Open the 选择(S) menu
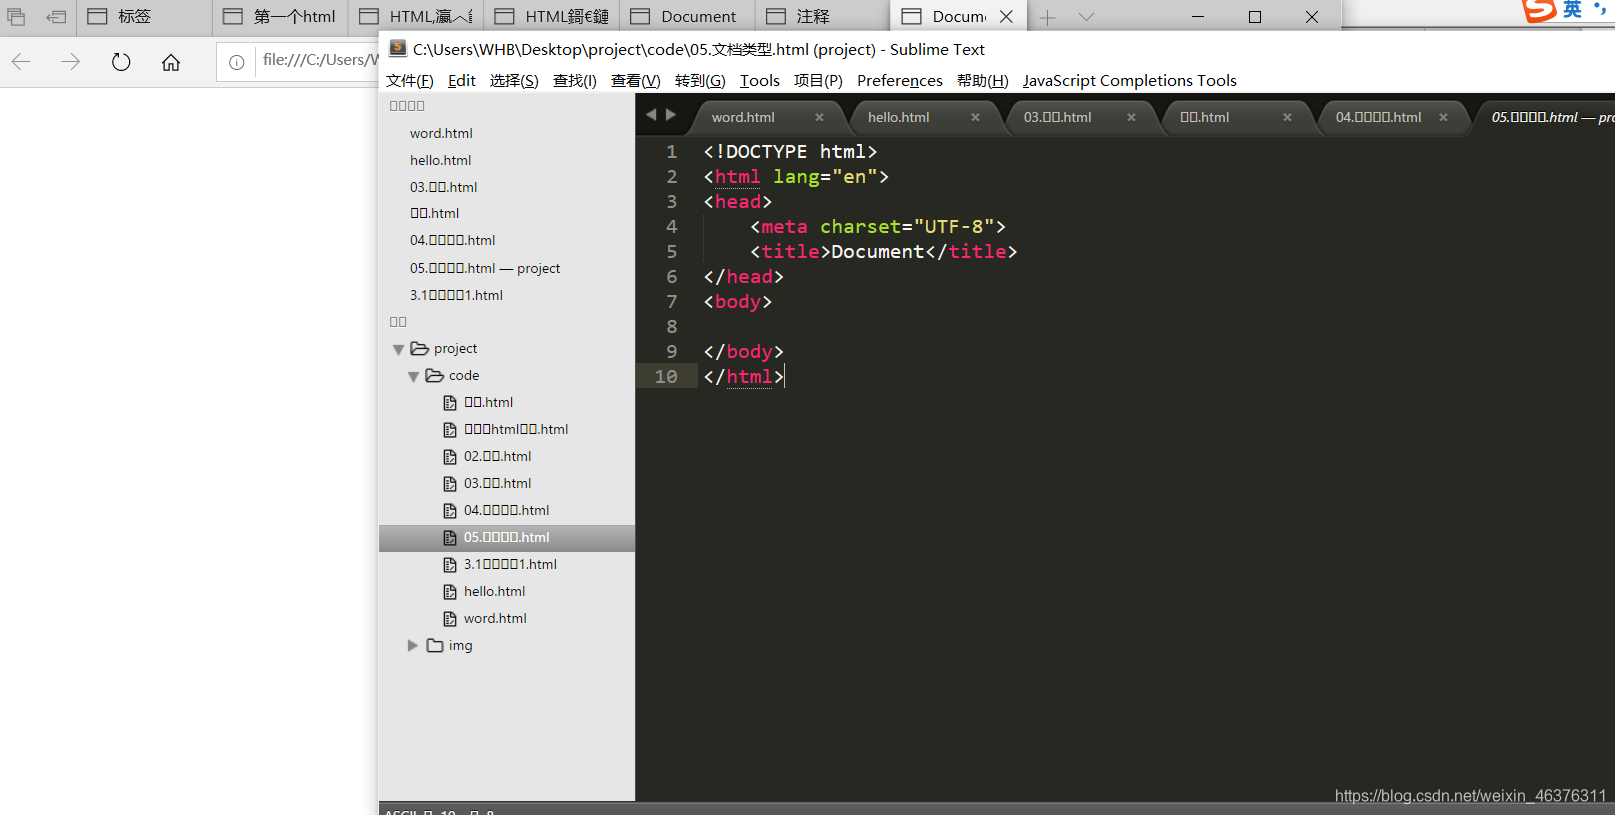The width and height of the screenshot is (1615, 815). pos(514,81)
